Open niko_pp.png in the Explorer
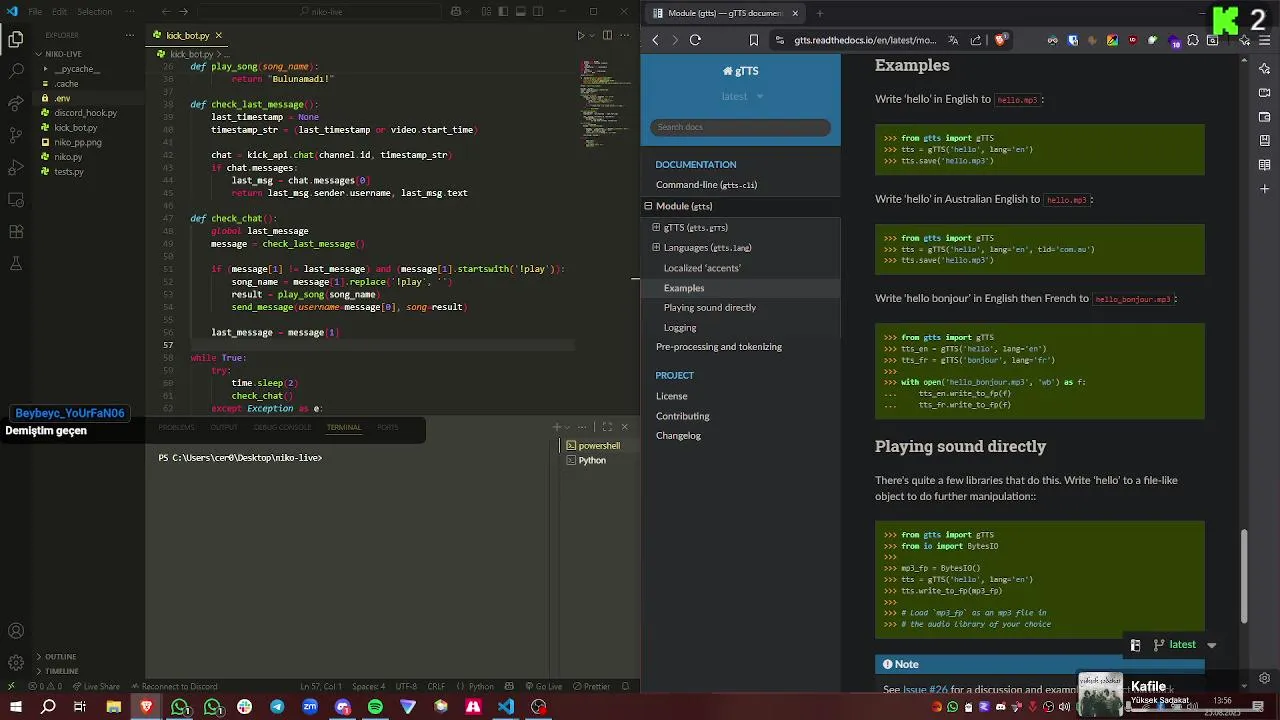Viewport: 1280px width, 720px height. click(x=78, y=142)
